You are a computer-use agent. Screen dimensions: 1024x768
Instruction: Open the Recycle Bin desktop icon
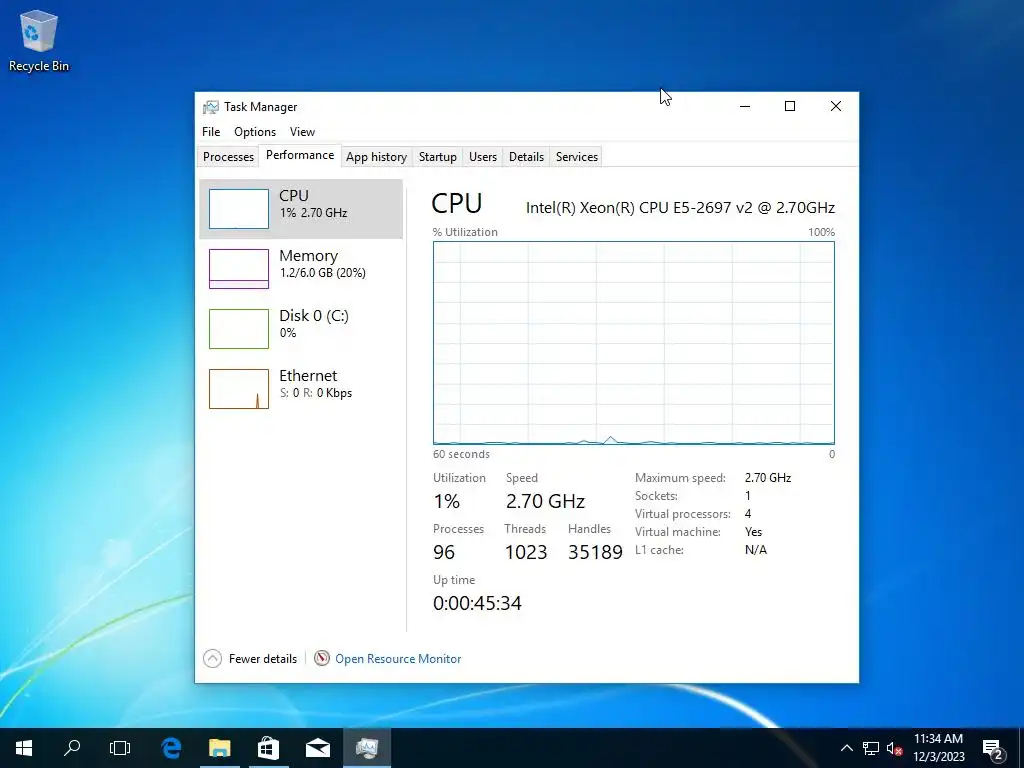click(x=39, y=40)
